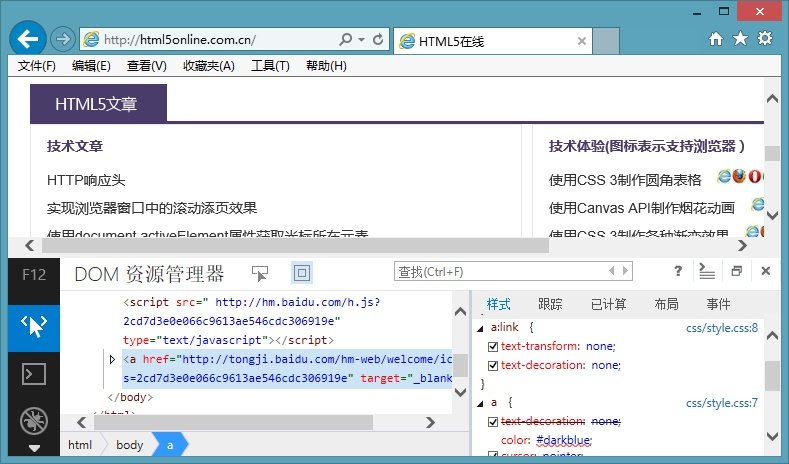Select the a element breadcrumb
Screen dimensions: 789x464
[x=170, y=445]
